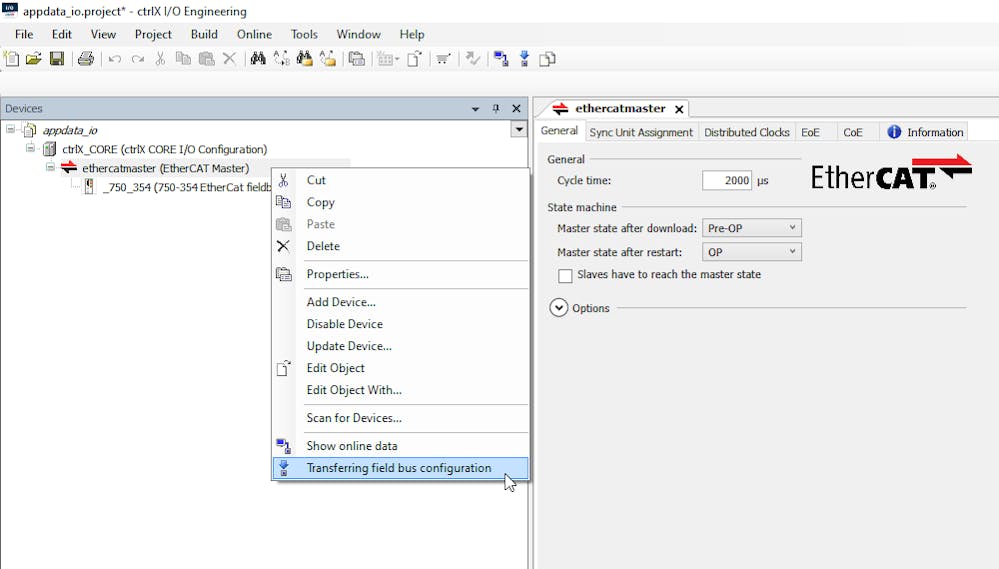Open the Tools menu
Screen dimensions: 999x569
[304, 34]
